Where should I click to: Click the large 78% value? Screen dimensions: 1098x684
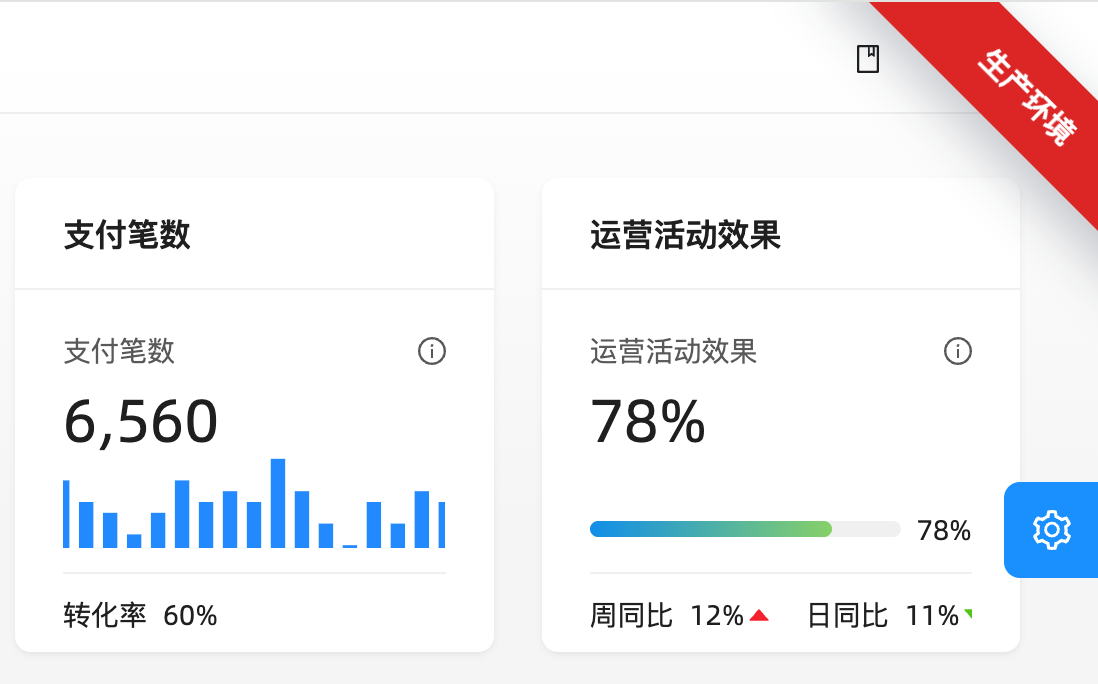click(x=648, y=421)
